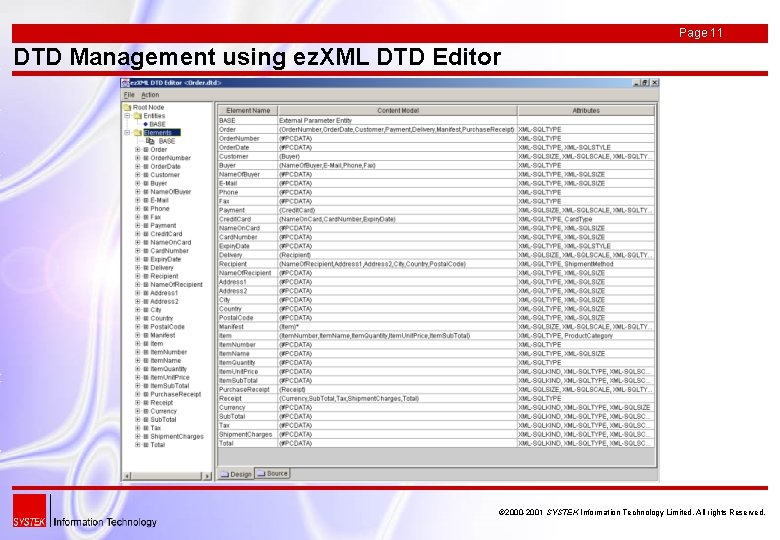Click the Attributes column header
The height and width of the screenshot is (540, 780).
585,110
